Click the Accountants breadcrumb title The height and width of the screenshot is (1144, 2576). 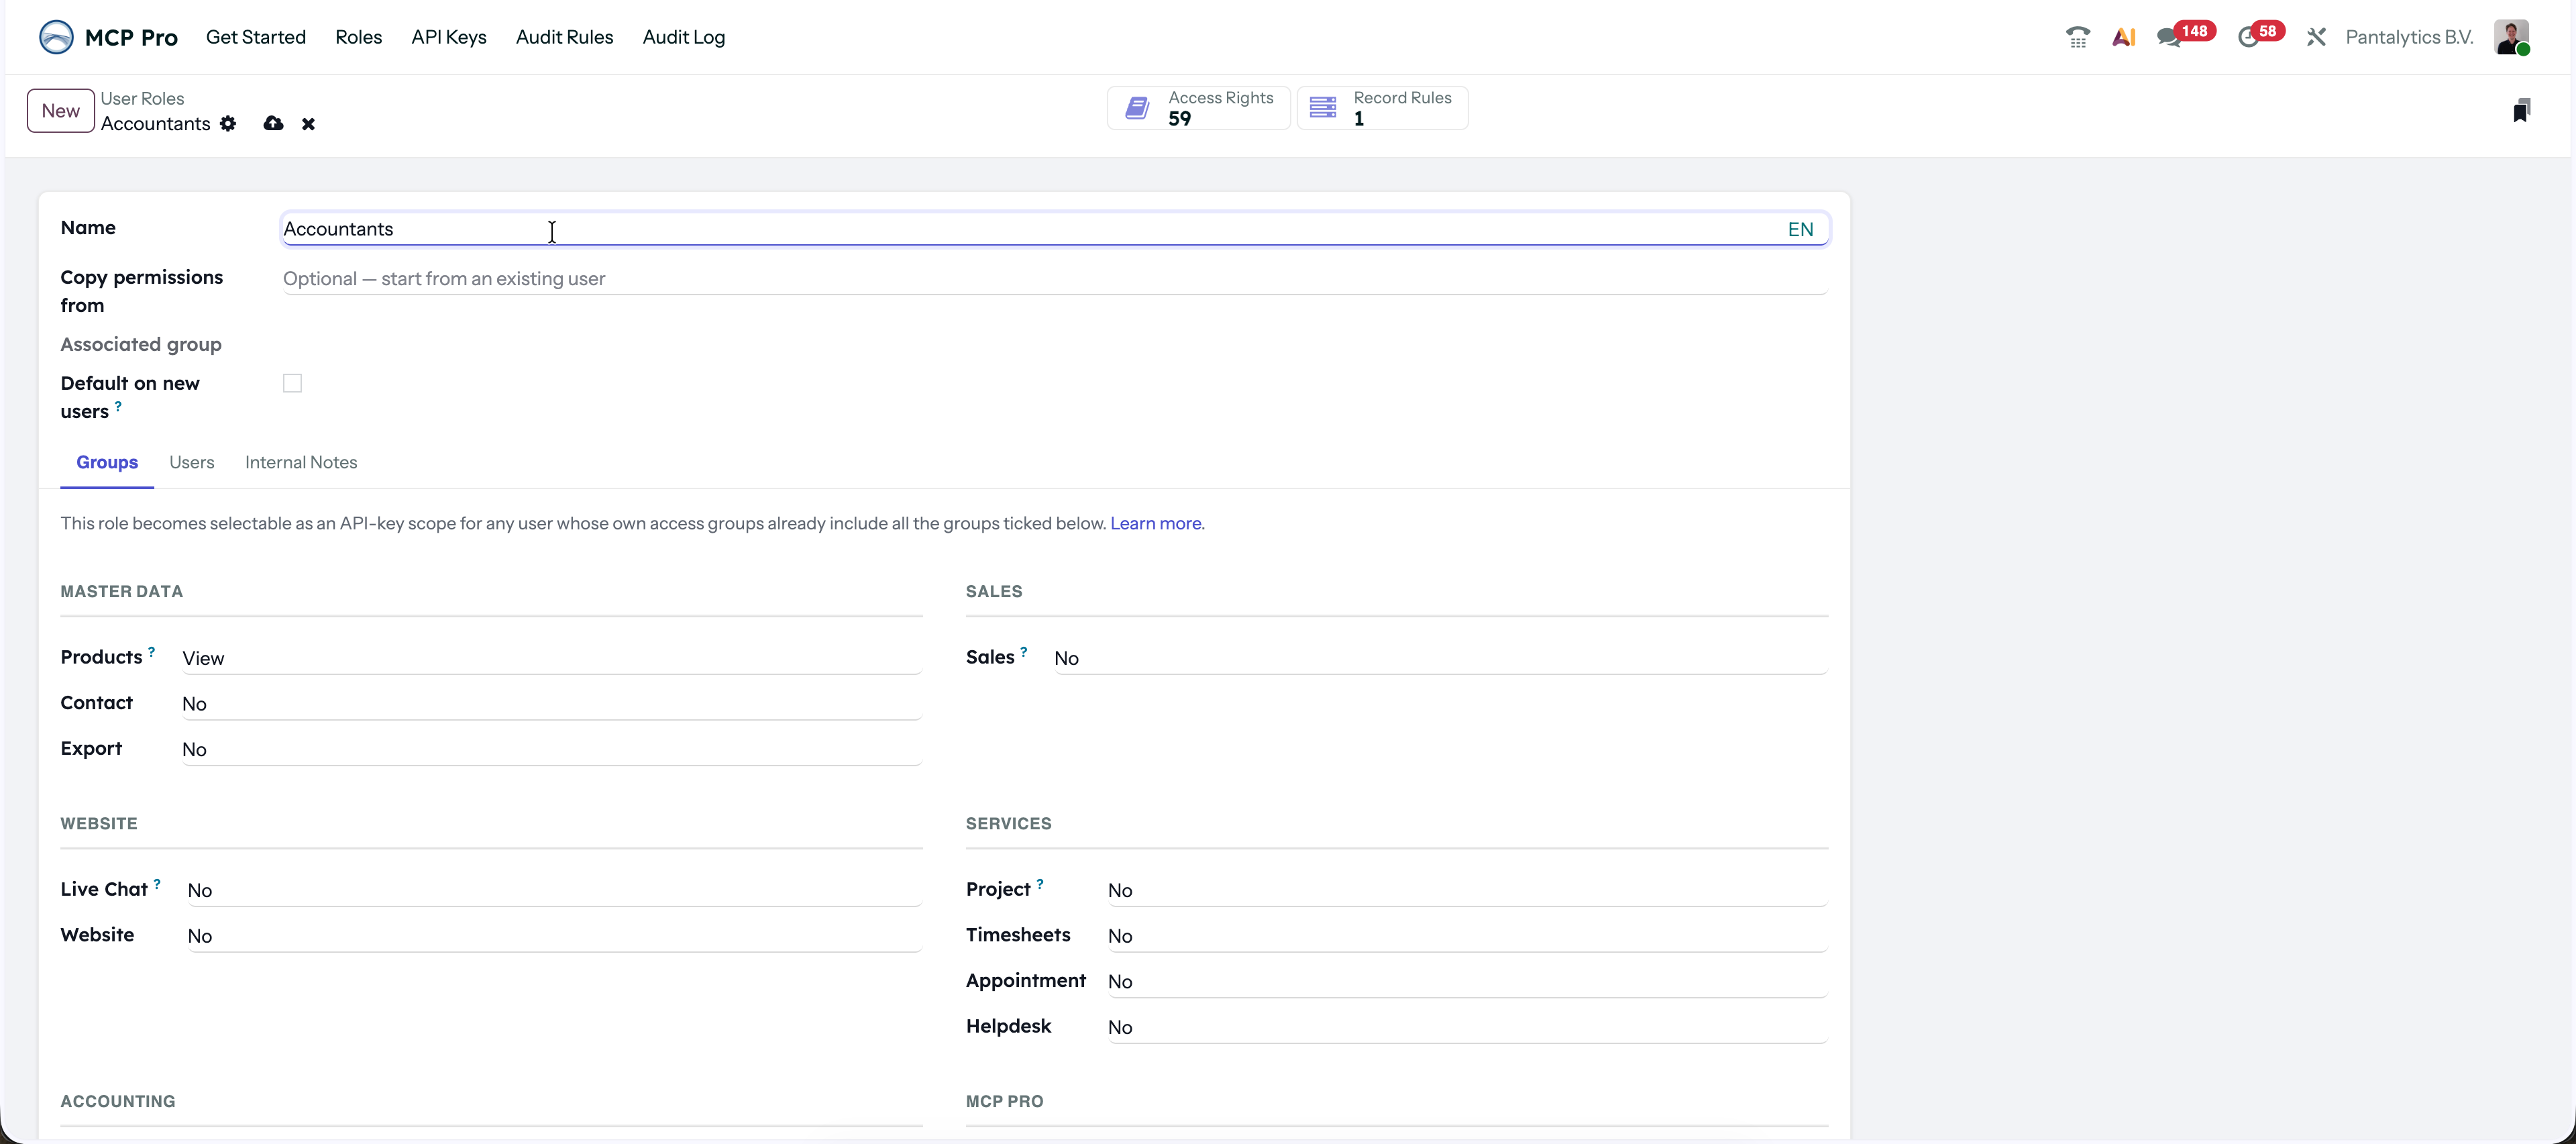pos(155,123)
